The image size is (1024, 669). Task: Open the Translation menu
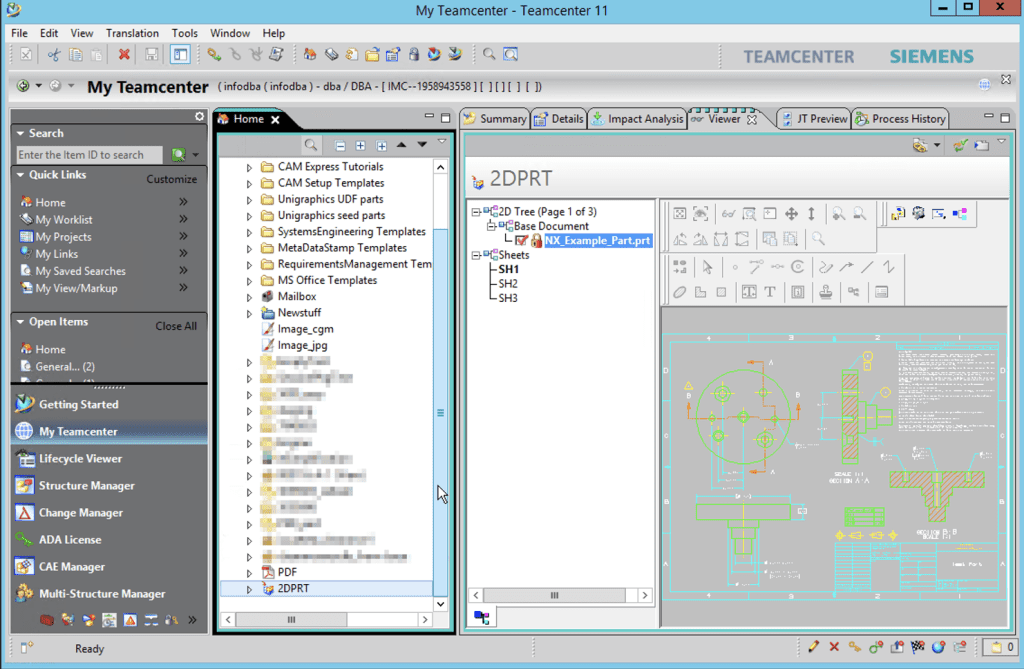tap(132, 32)
